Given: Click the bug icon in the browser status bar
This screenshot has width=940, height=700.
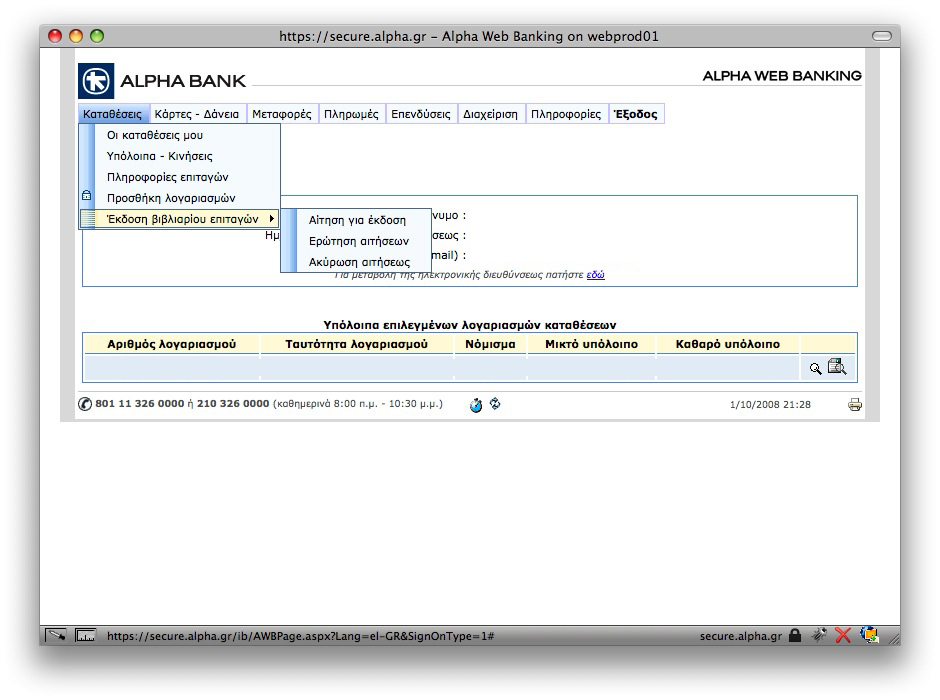Looking at the screenshot, I should pos(819,635).
